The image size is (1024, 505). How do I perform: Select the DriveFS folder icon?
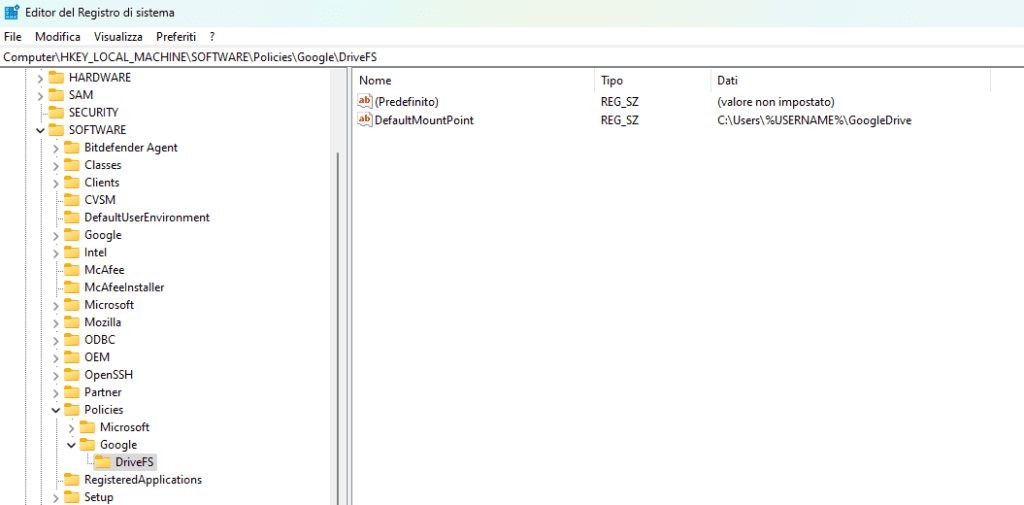103,462
